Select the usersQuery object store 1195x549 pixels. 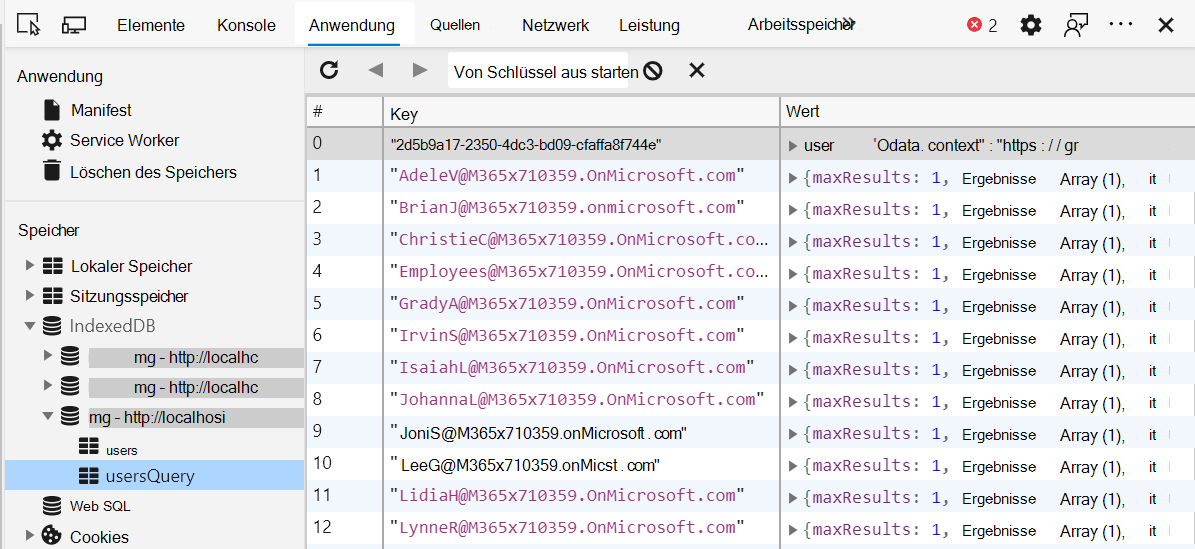[x=150, y=477]
